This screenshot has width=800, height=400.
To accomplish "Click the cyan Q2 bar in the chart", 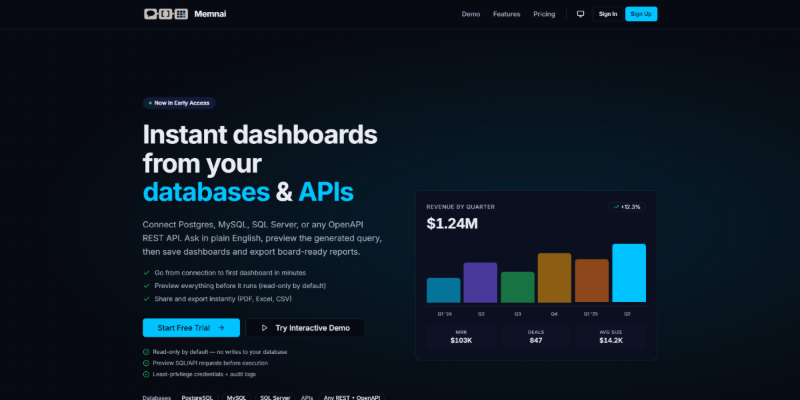I will pos(628,273).
